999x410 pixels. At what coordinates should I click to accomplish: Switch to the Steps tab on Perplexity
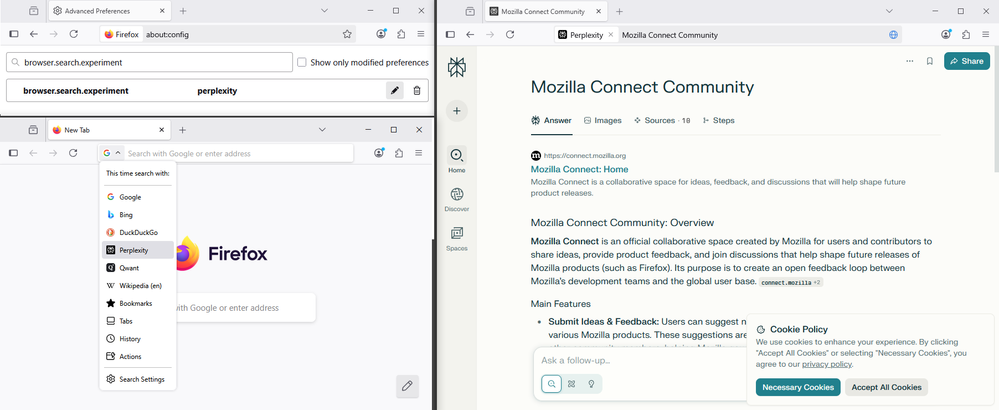[x=718, y=120]
